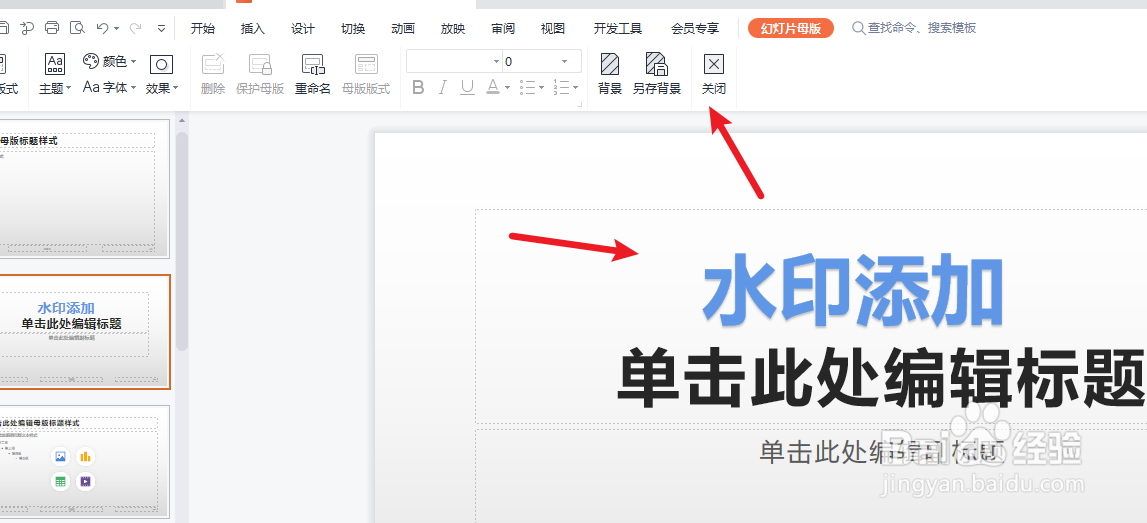The image size is (1147, 523).
Task: Open the 会员专享 tab
Action: pyautogui.click(x=695, y=29)
